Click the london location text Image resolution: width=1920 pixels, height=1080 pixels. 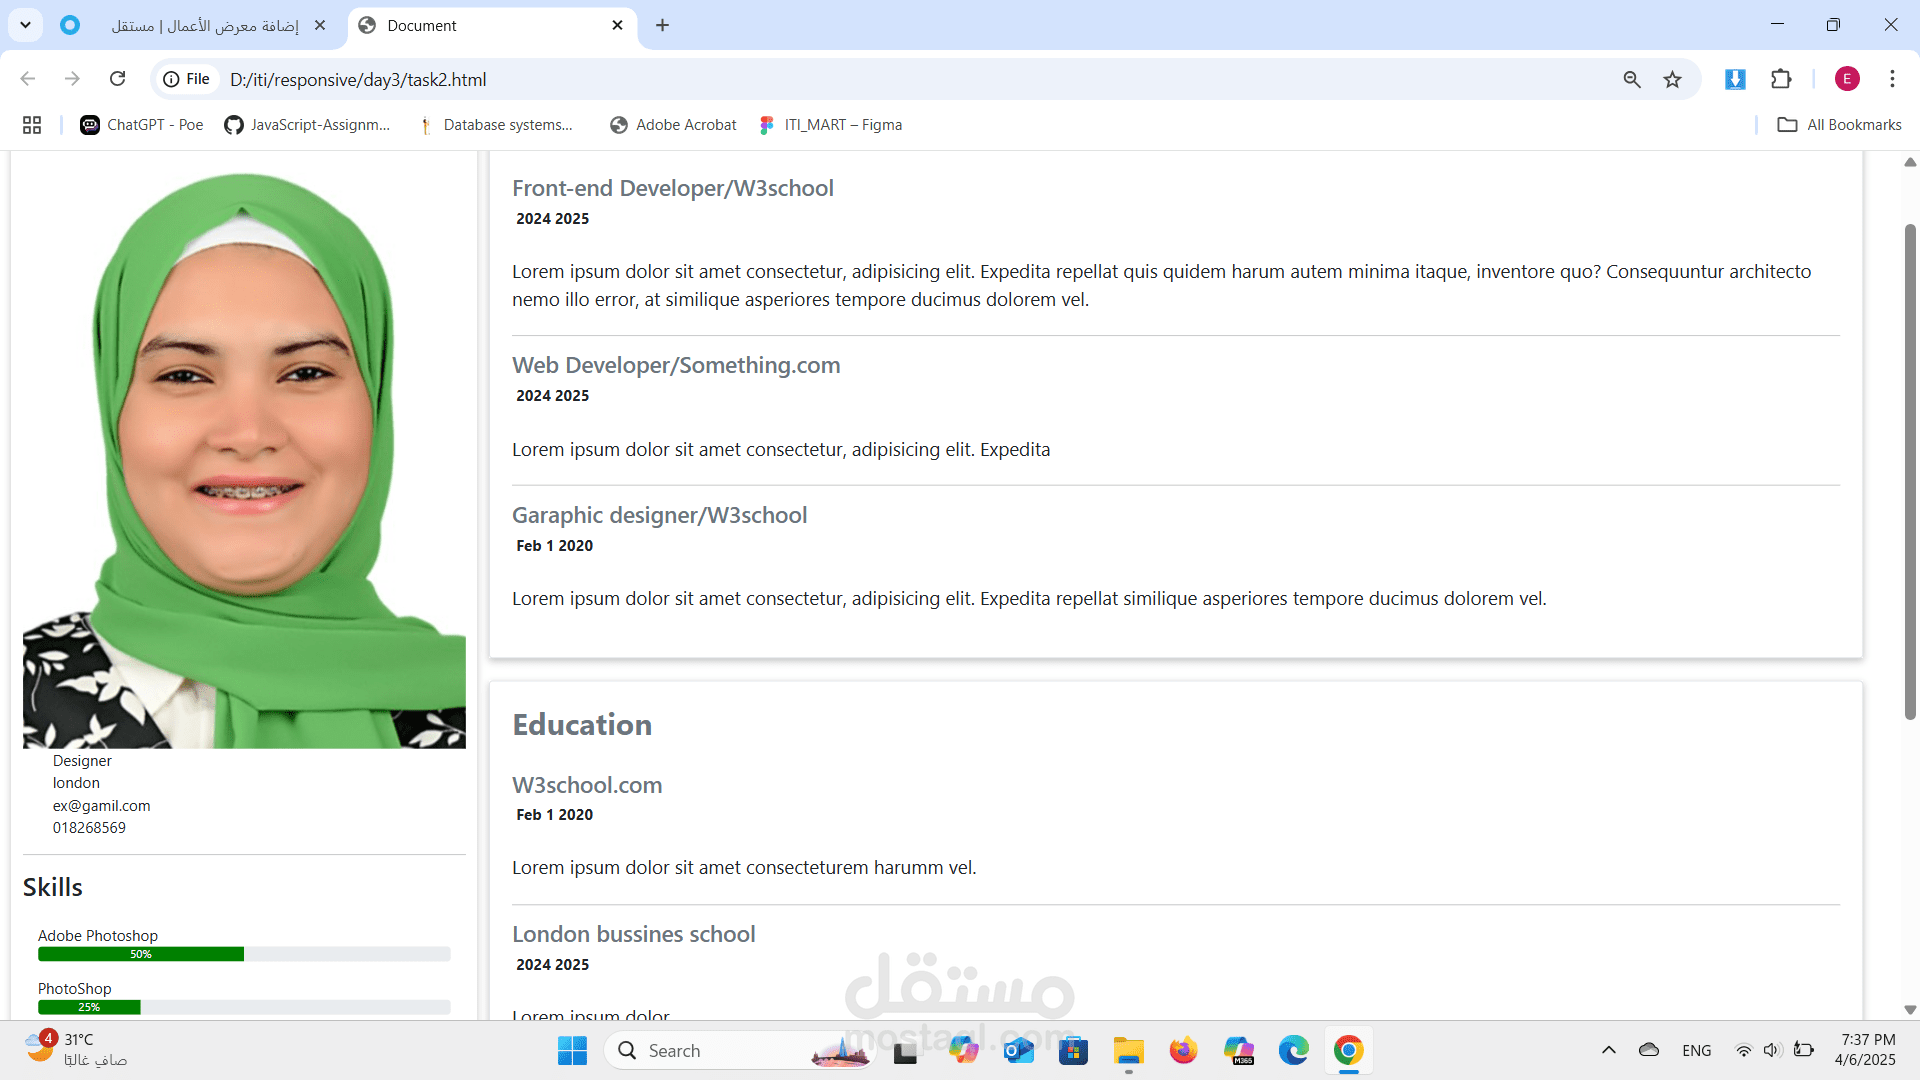76,783
